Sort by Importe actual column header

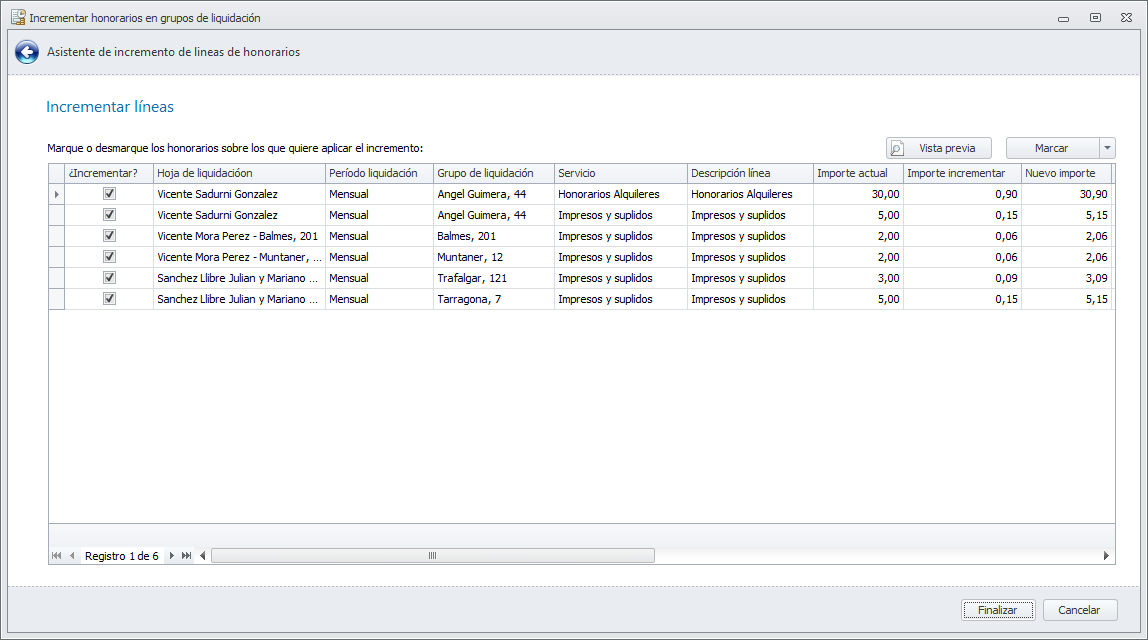pos(858,174)
